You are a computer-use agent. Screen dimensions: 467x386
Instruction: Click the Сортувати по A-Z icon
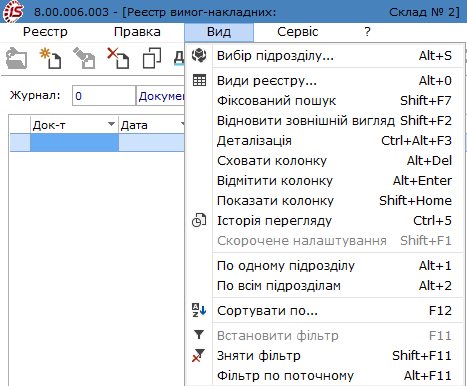[199, 310]
